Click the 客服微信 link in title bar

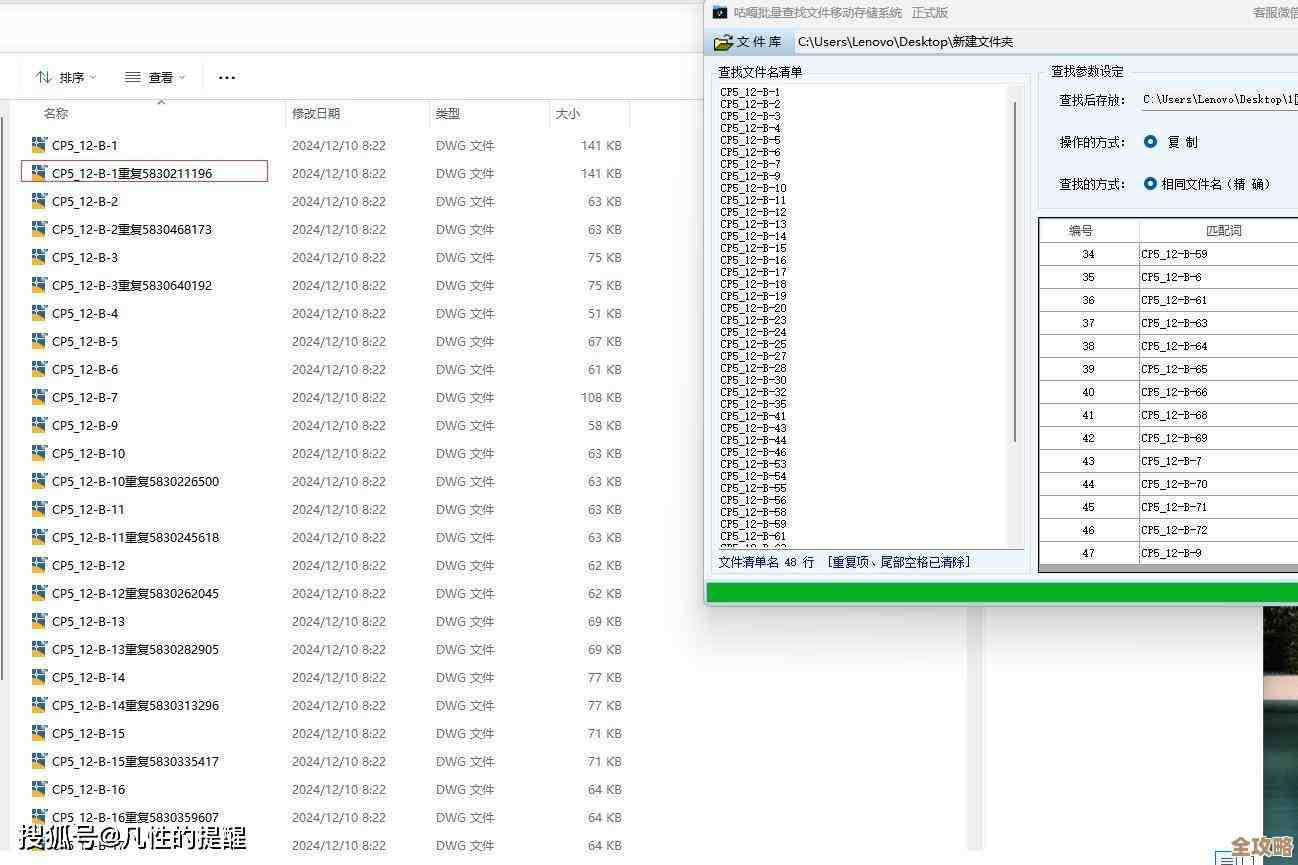pyautogui.click(x=1274, y=13)
